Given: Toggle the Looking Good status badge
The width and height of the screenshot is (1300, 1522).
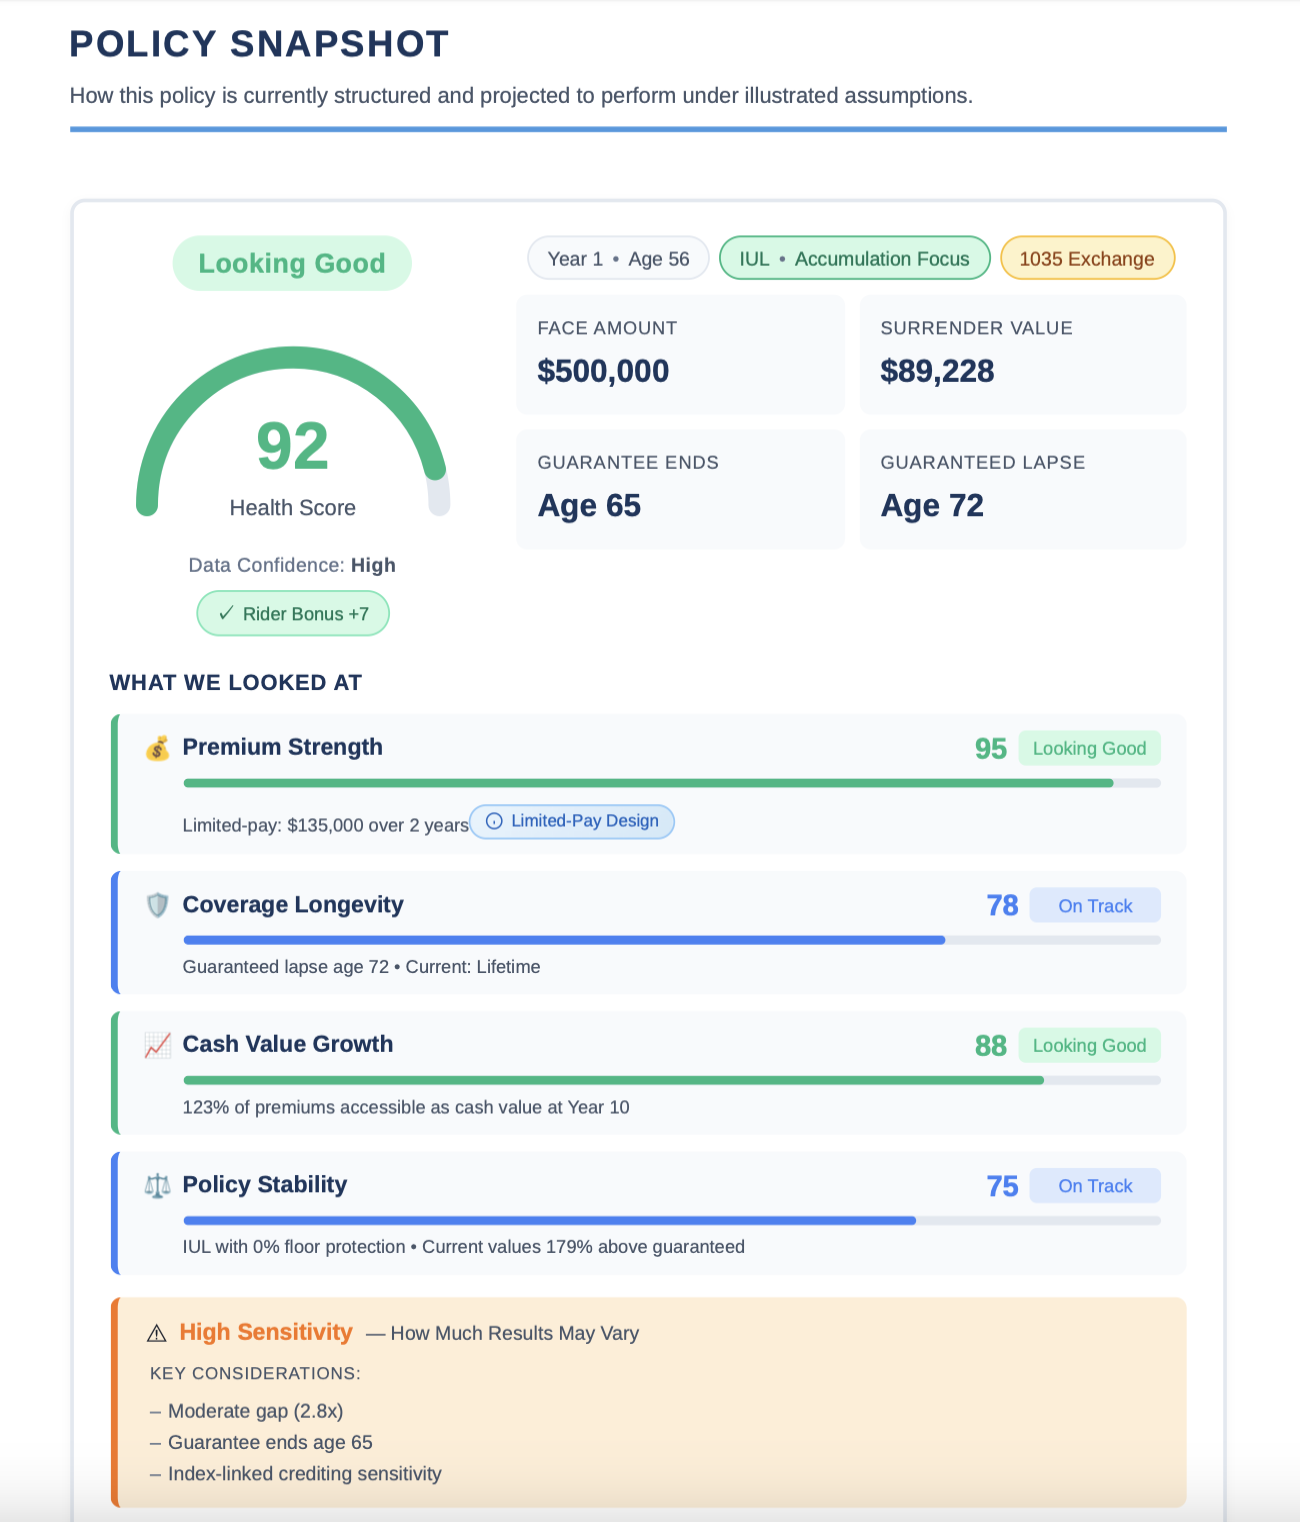Looking at the screenshot, I should coord(291,263).
